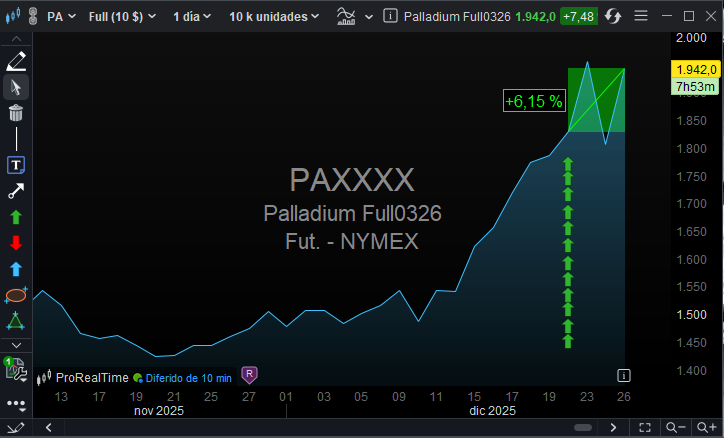Viewport: 724px width, 438px height.
Task: Click the purple R badge marker
Action: click(x=249, y=375)
